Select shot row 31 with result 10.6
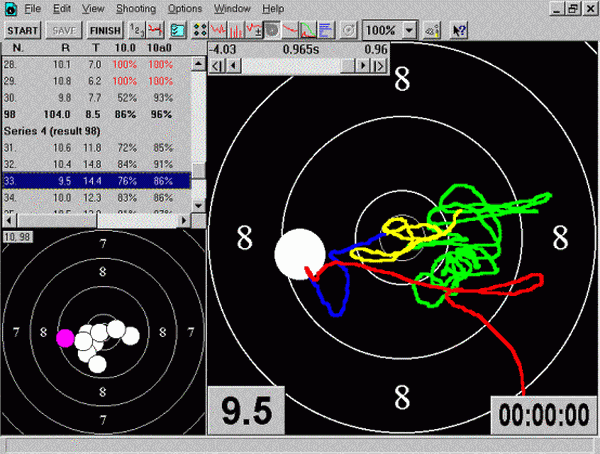Image resolution: width=600 pixels, height=454 pixels. pyautogui.click(x=96, y=148)
